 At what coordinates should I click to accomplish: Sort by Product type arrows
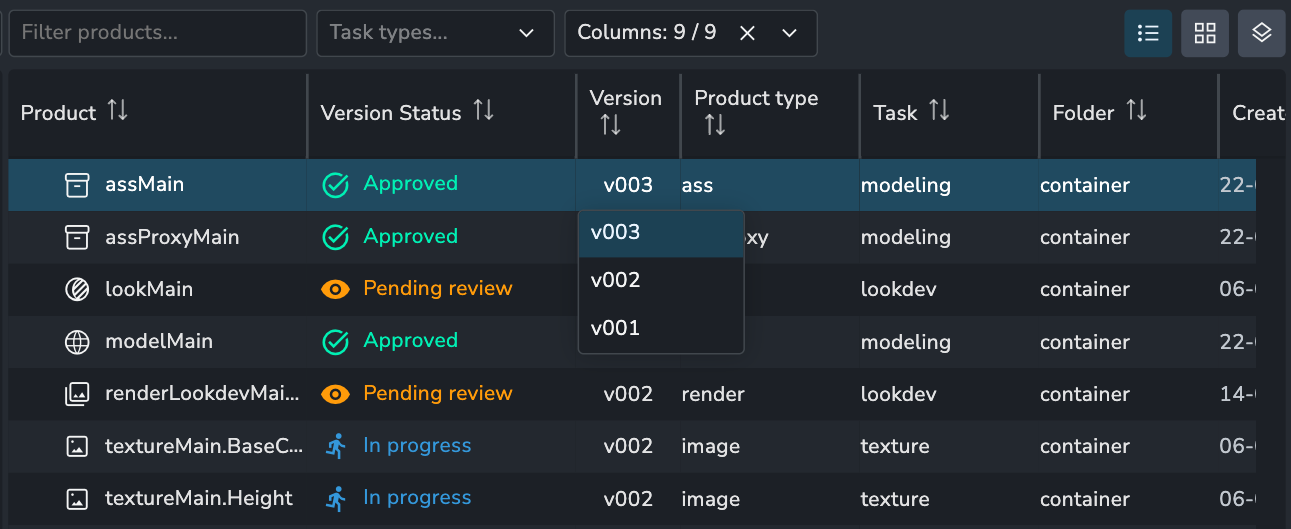click(715, 125)
